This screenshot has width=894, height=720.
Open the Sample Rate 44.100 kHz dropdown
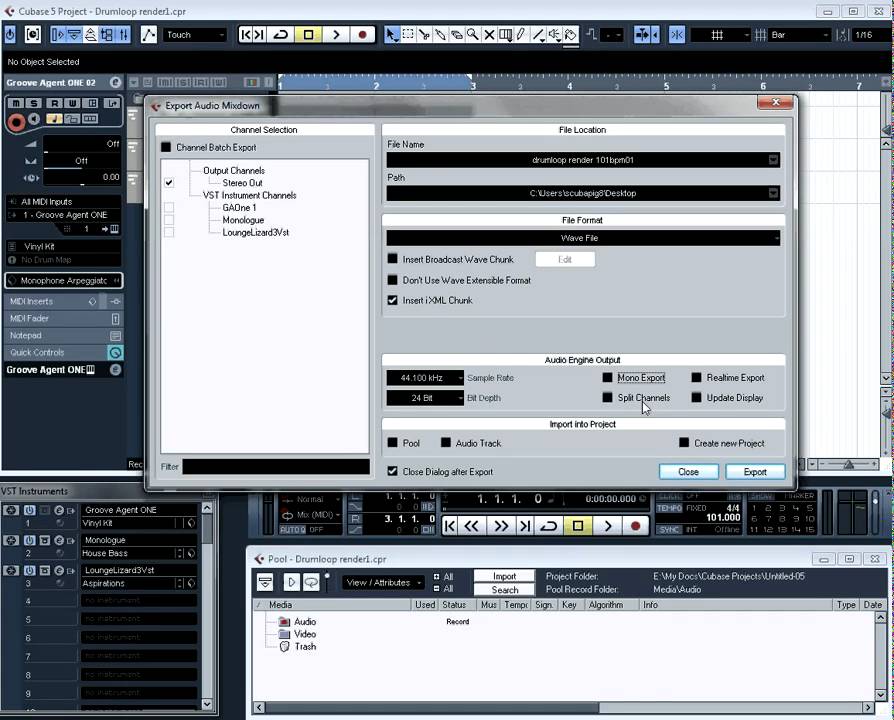tap(425, 378)
